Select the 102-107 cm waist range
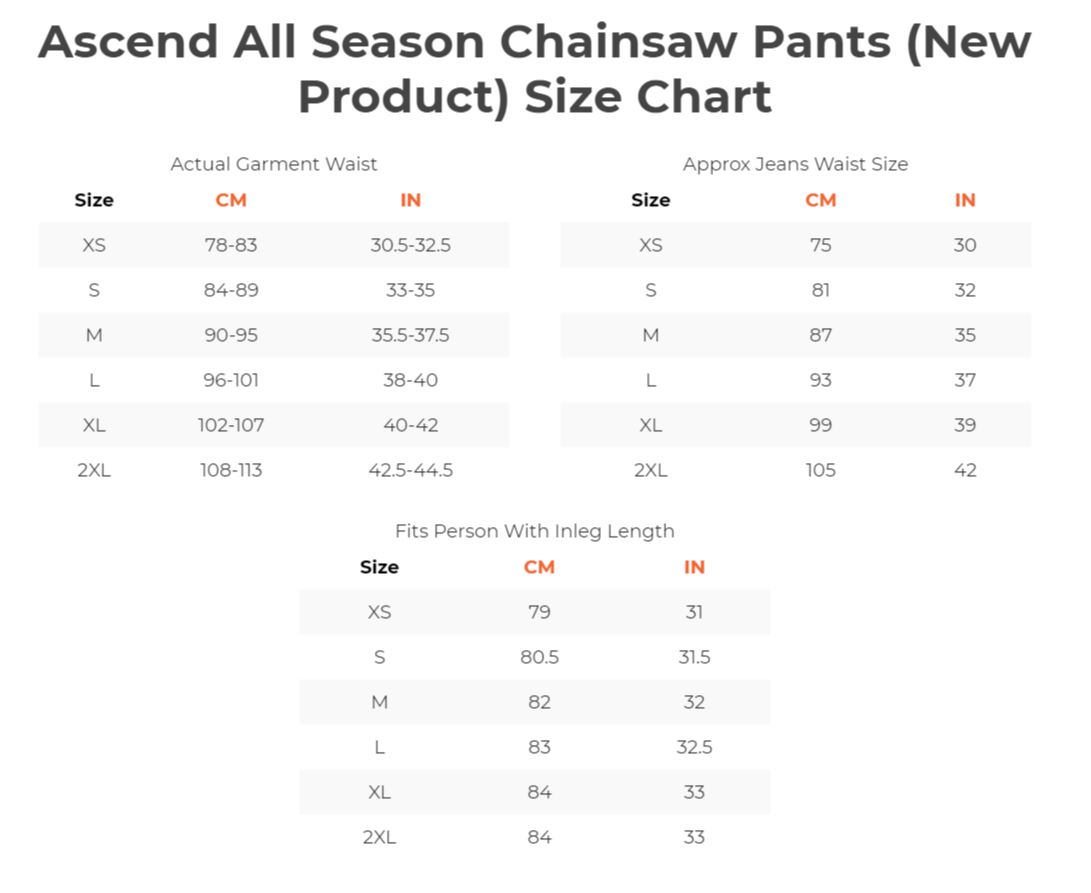The image size is (1091, 893). (231, 425)
